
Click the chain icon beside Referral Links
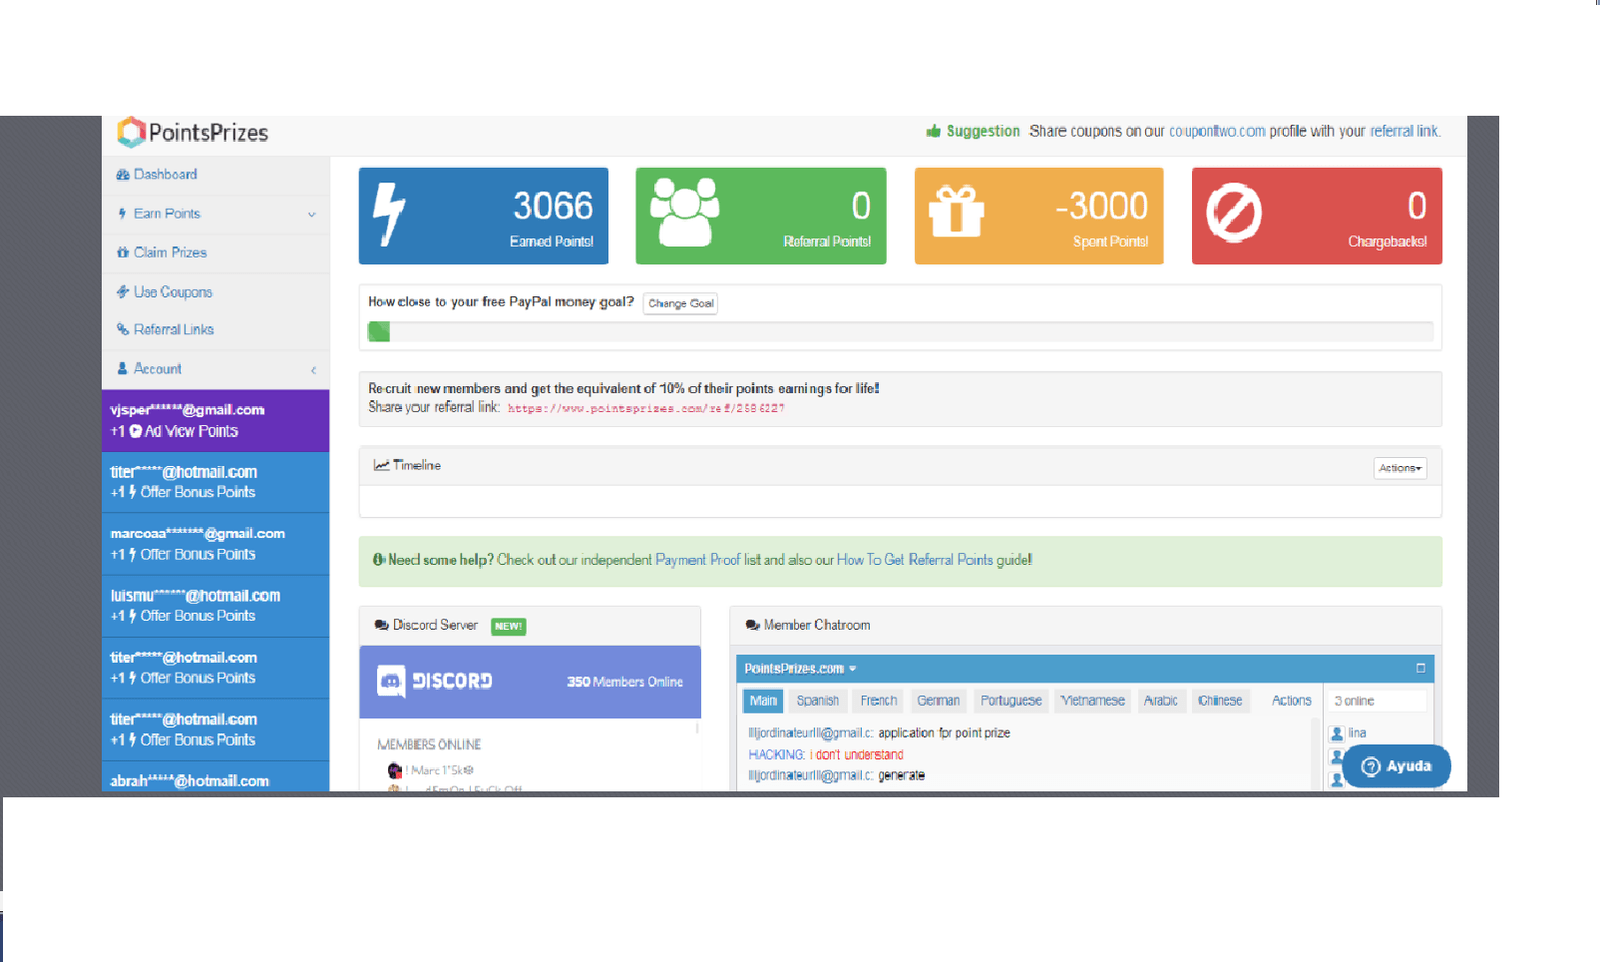(x=123, y=329)
